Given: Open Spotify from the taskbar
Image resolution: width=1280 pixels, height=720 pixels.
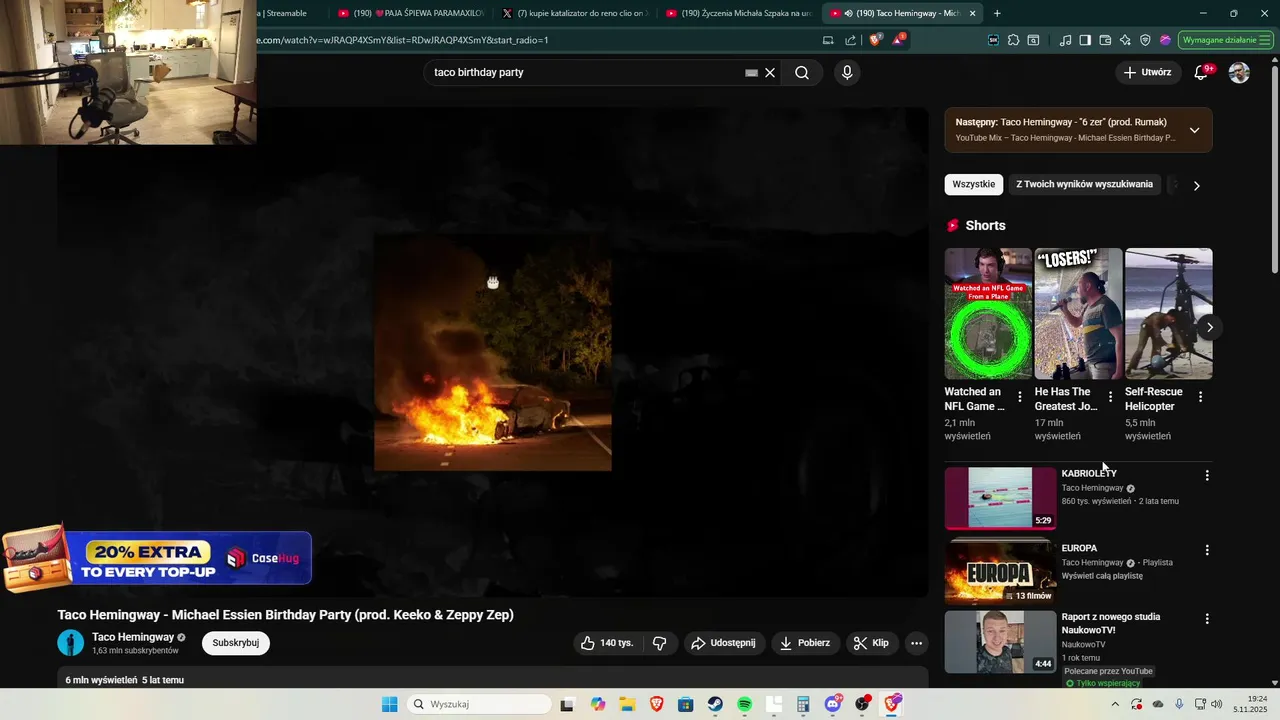Looking at the screenshot, I should tap(744, 704).
